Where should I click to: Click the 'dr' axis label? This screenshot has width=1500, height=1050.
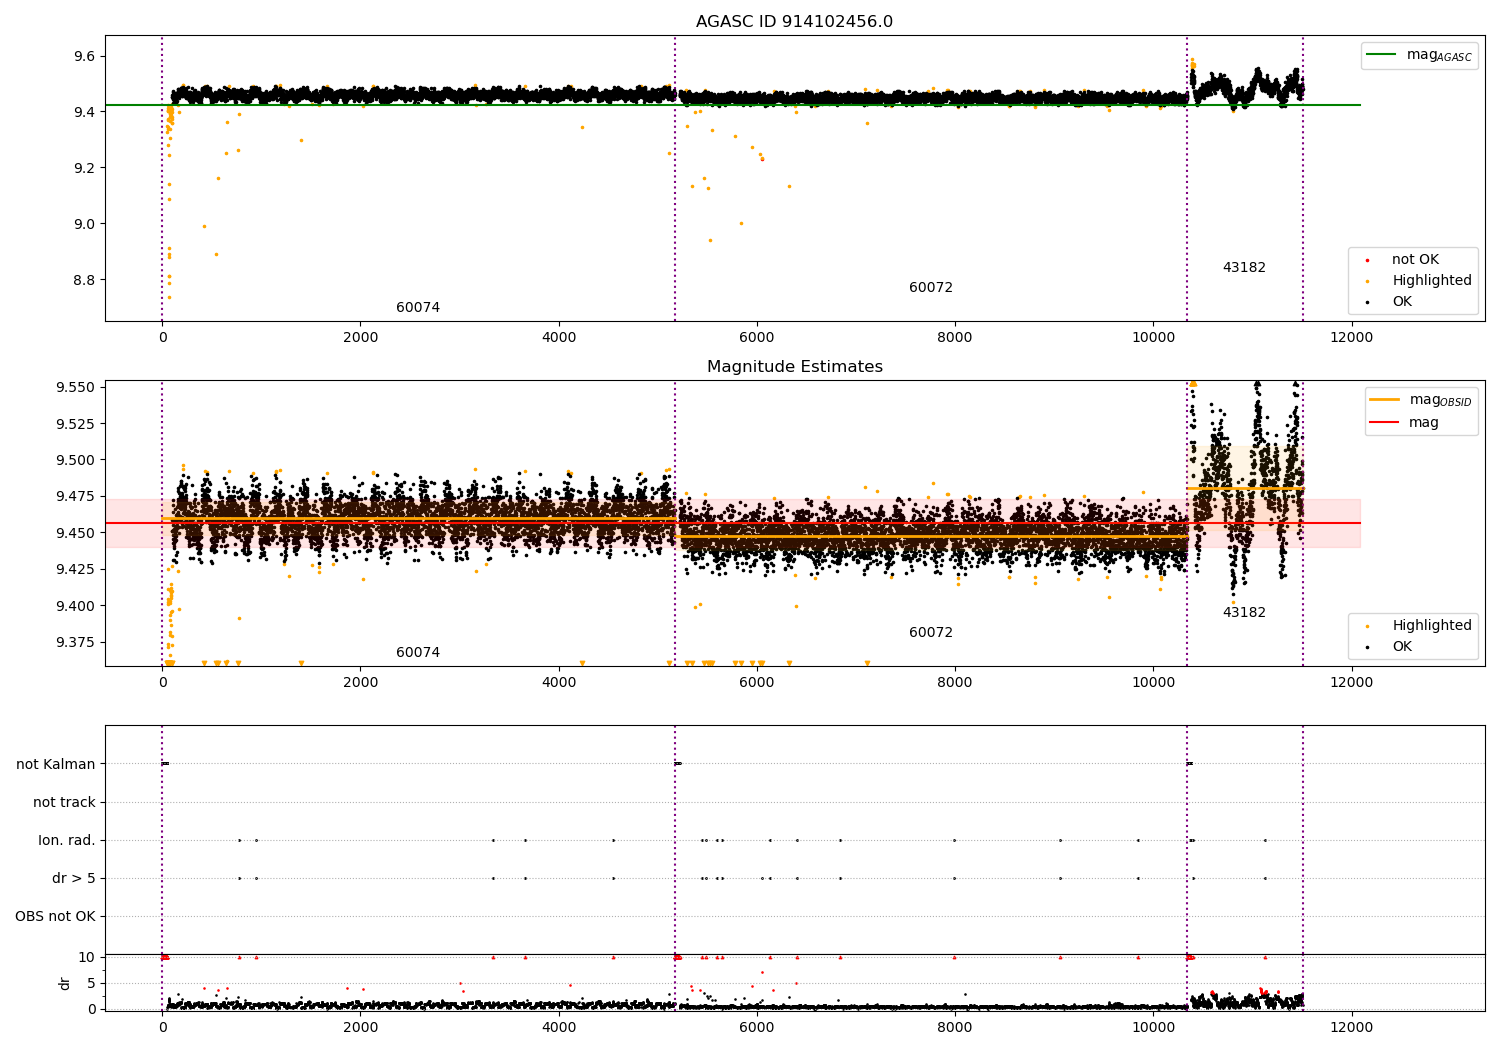pyautogui.click(x=65, y=983)
